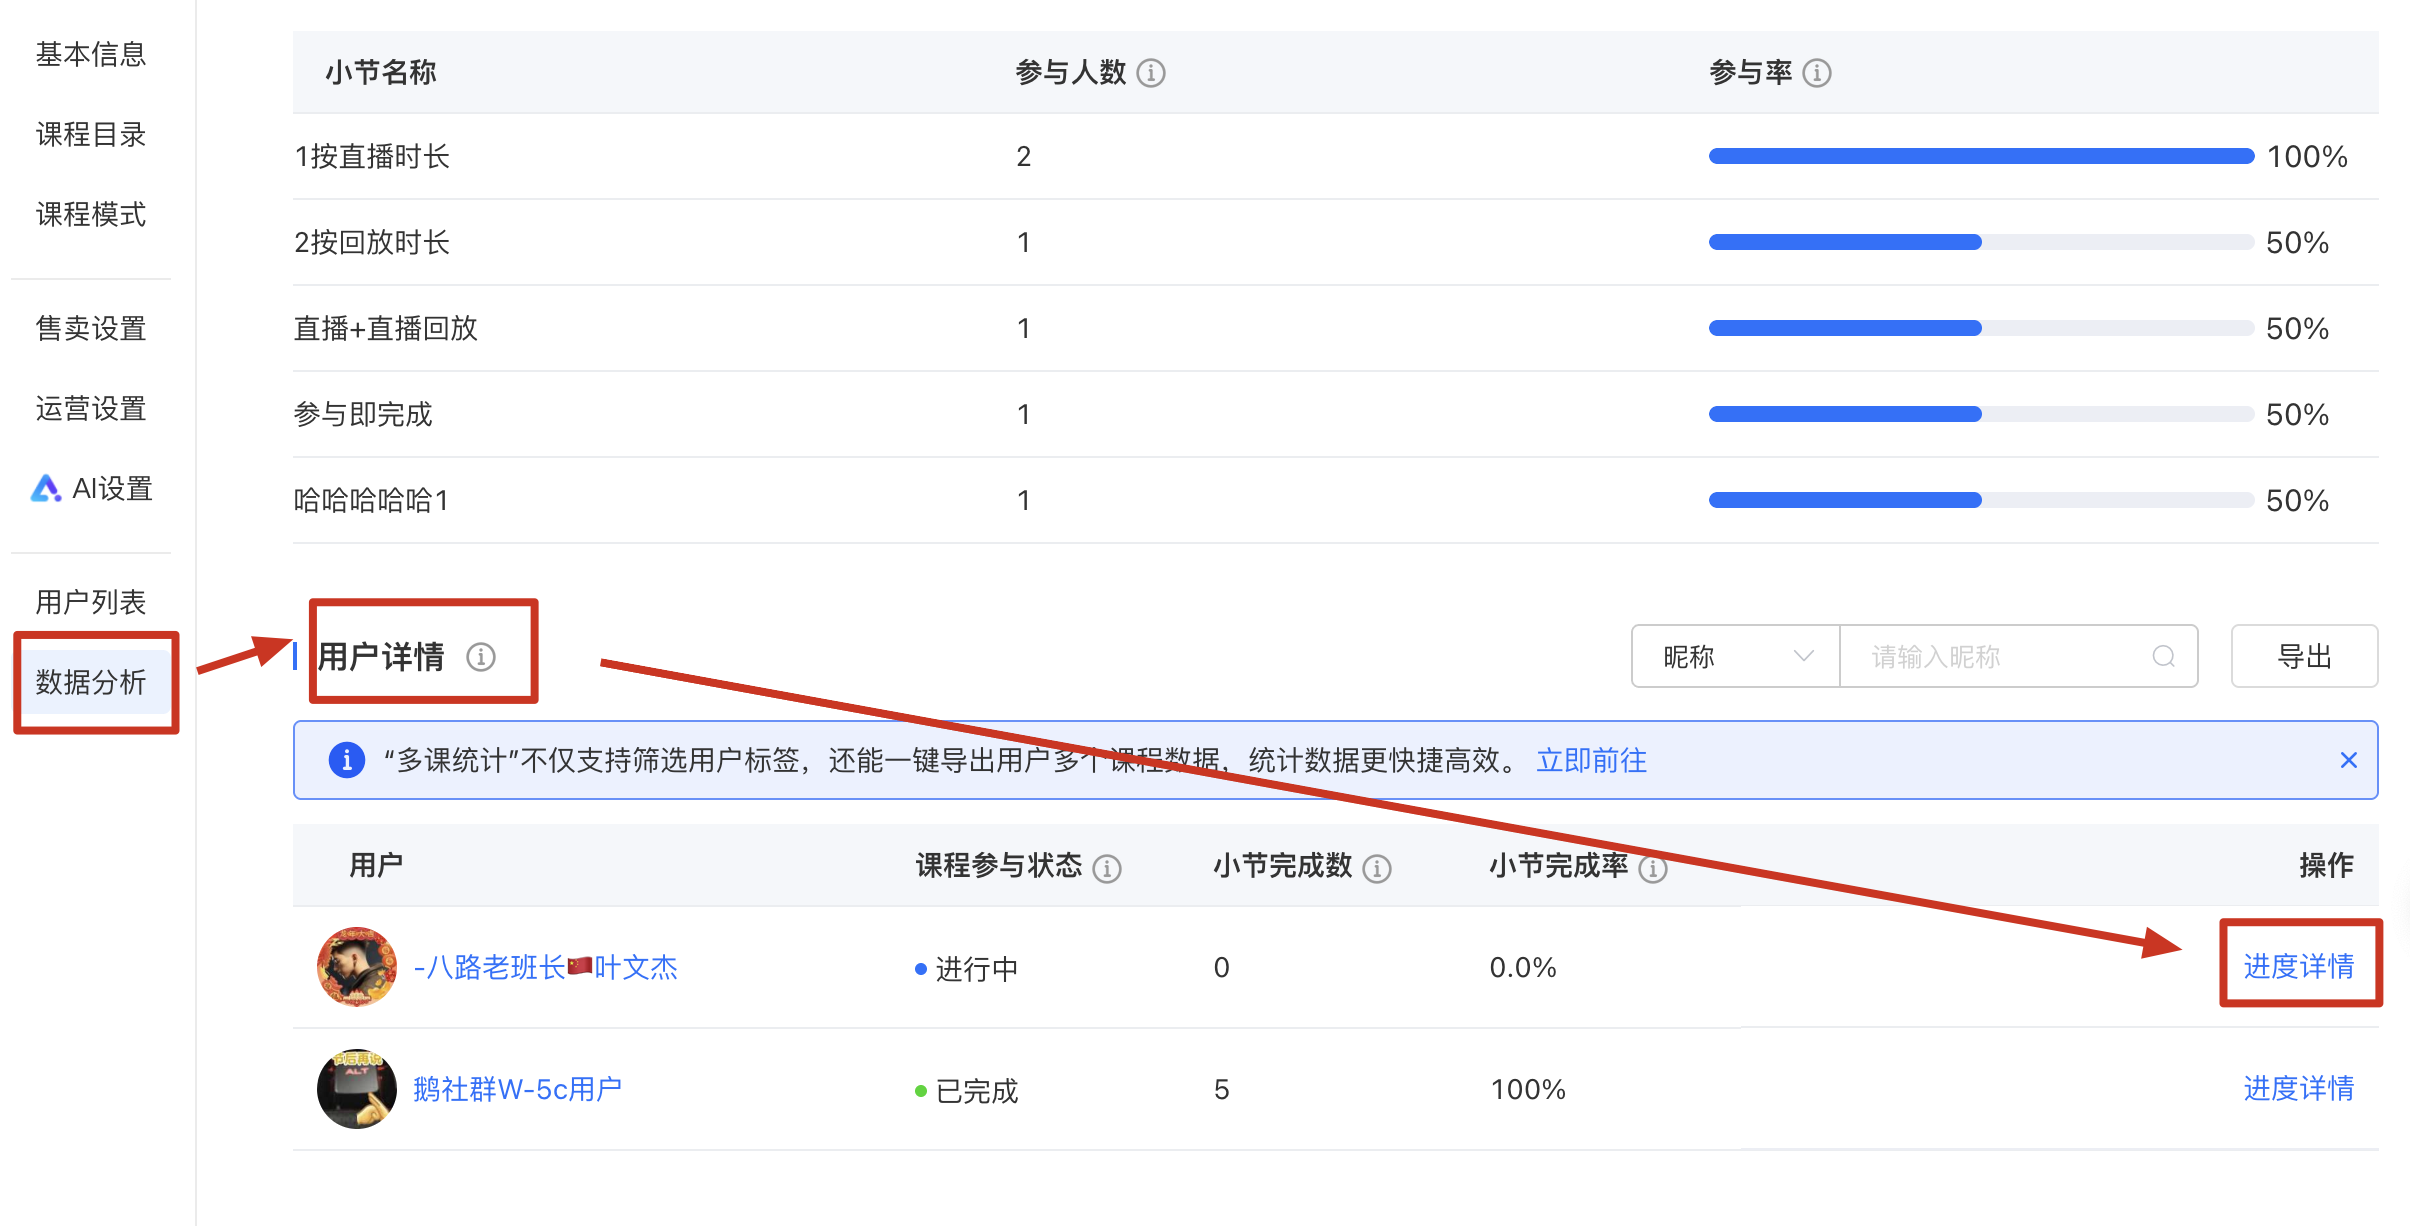Open 鹅社群W-5c用户 profile link

pyautogui.click(x=517, y=1089)
